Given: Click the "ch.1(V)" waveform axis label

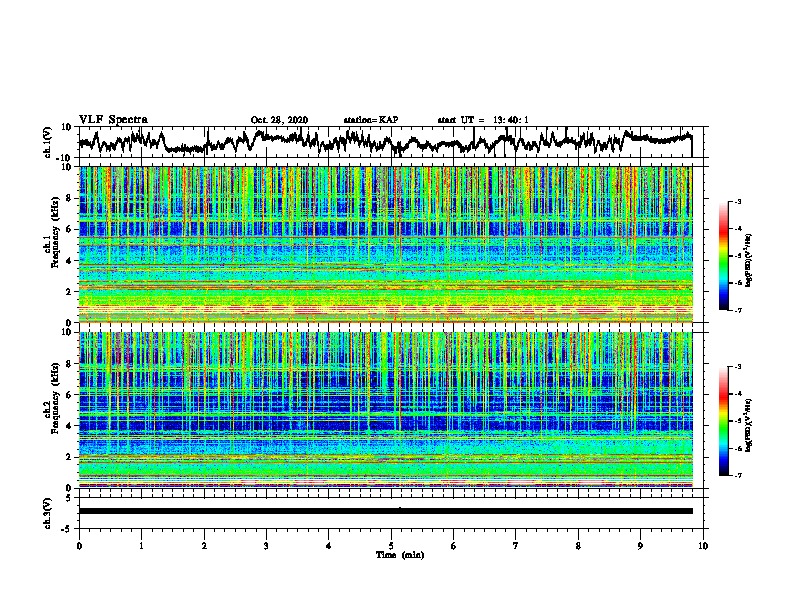Looking at the screenshot, I should click(48, 142).
